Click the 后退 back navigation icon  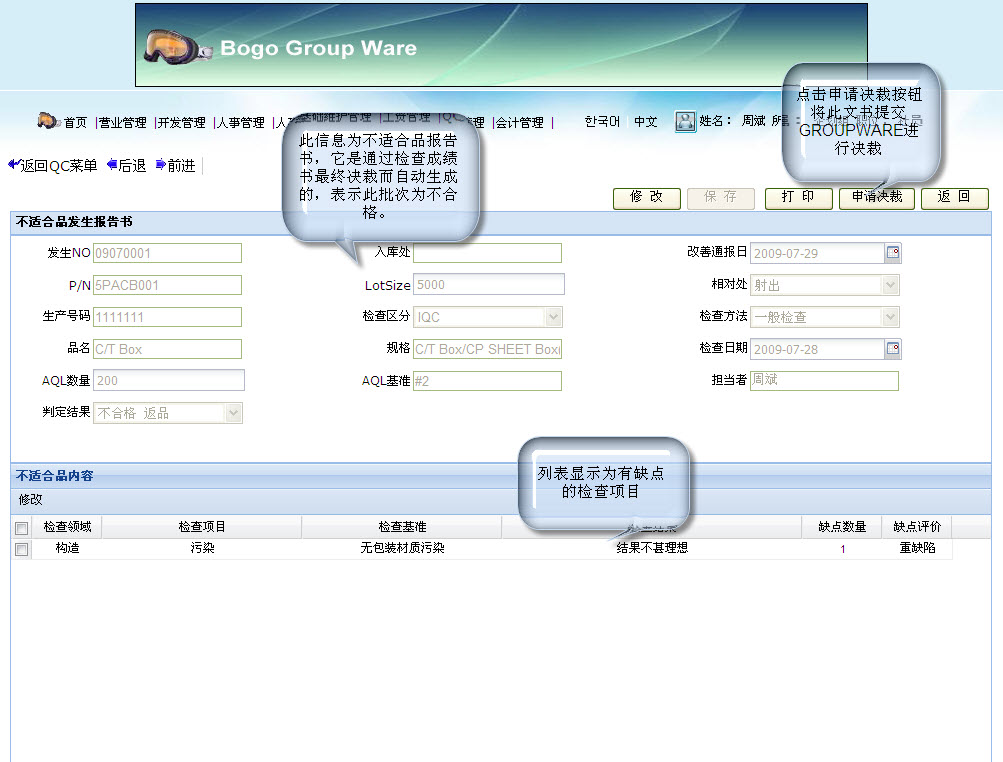pos(112,164)
